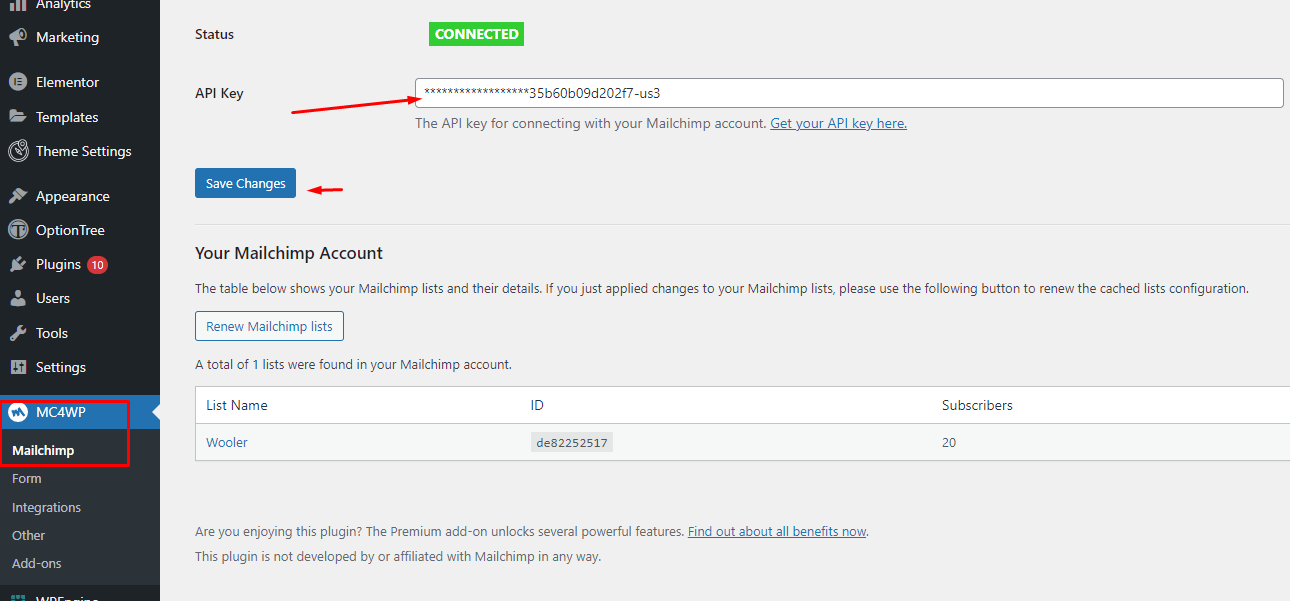Click the Tools wrench icon
1290x601 pixels.
[x=18, y=333]
